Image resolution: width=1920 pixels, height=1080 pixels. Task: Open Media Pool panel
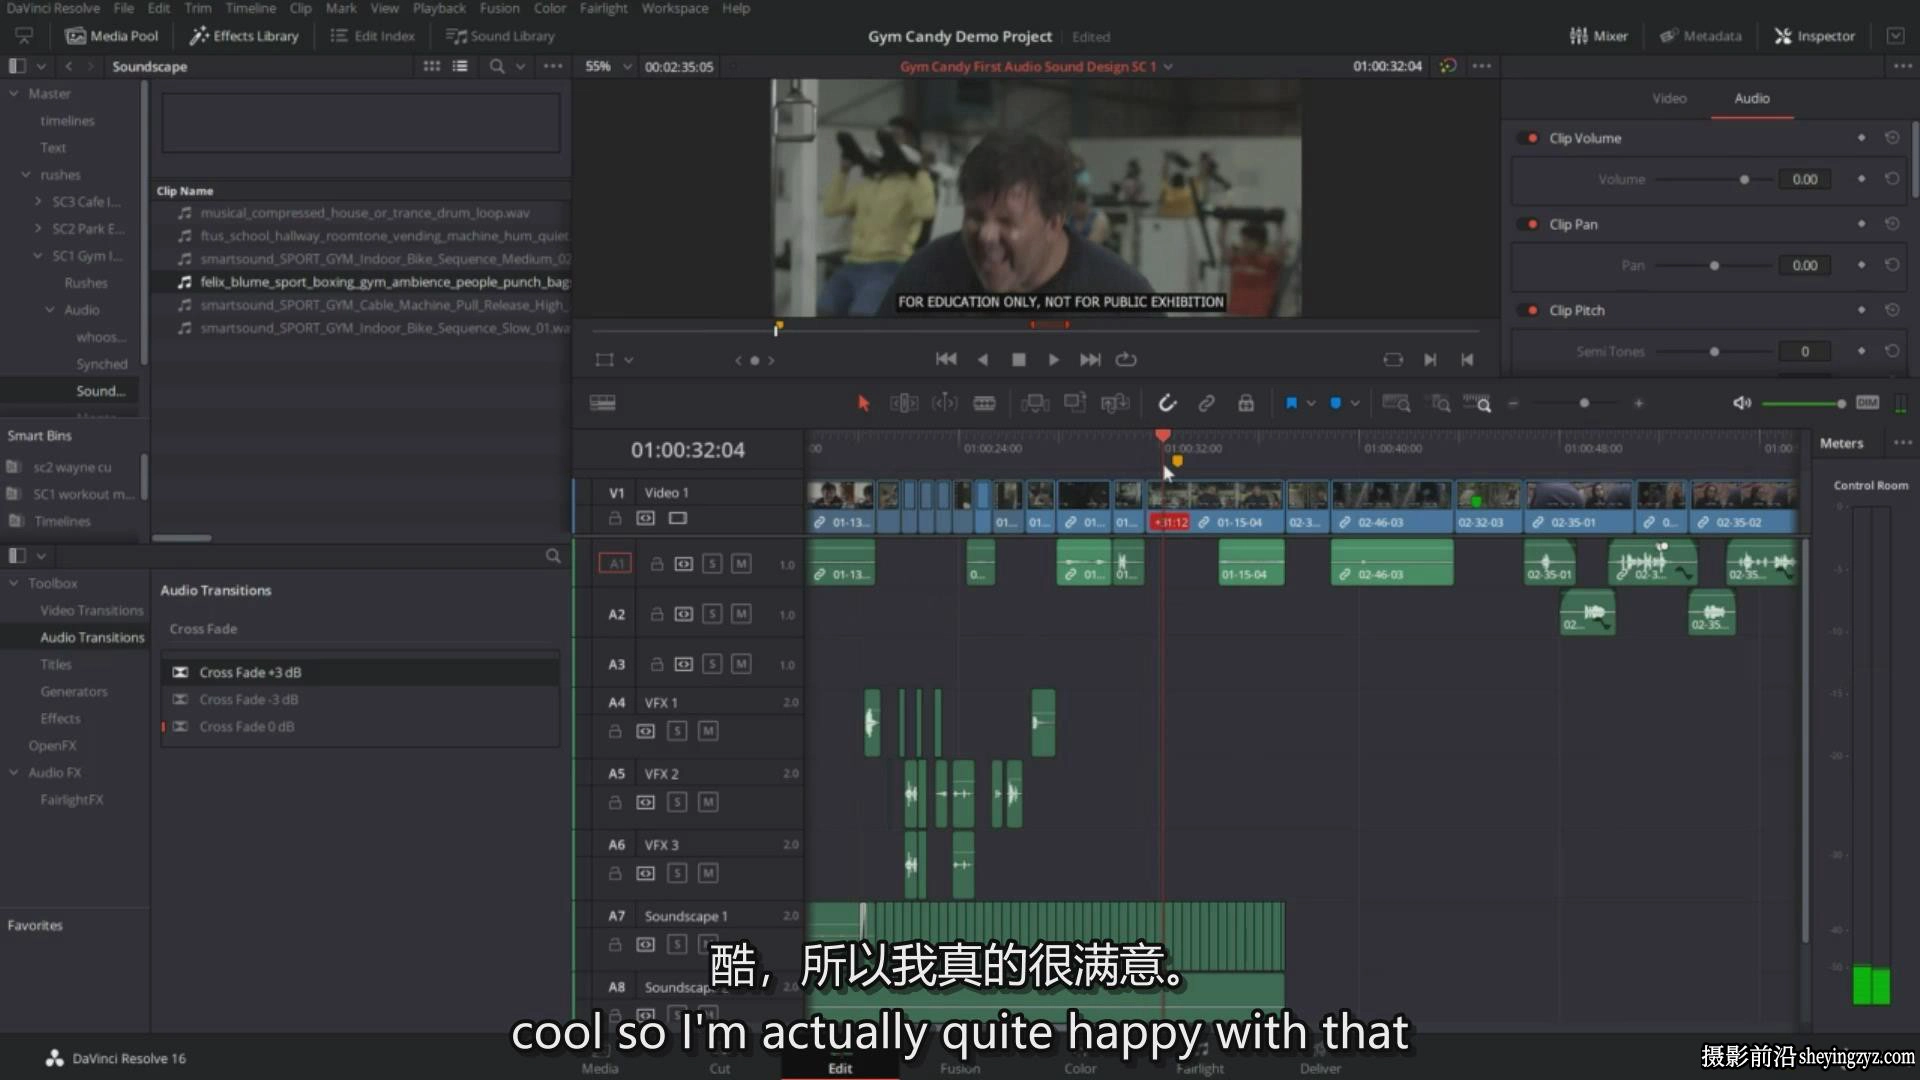[x=112, y=36]
